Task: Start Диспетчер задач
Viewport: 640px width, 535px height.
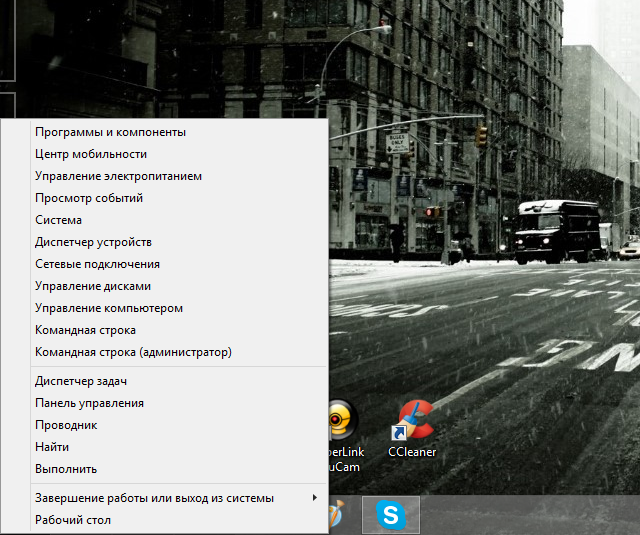Action: point(81,381)
